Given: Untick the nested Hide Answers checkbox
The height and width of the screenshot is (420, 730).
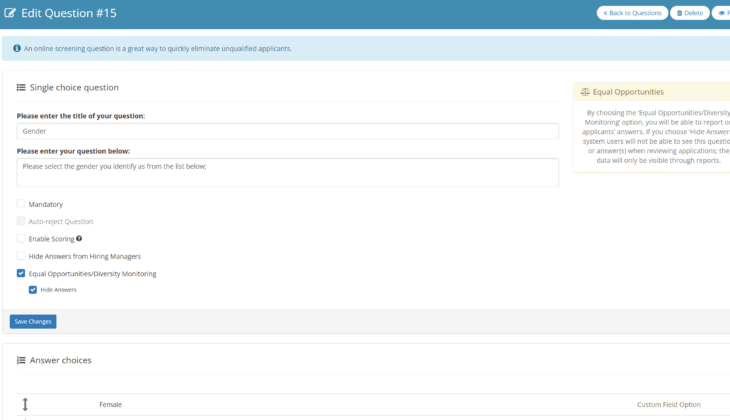Looking at the screenshot, I should click(x=33, y=290).
